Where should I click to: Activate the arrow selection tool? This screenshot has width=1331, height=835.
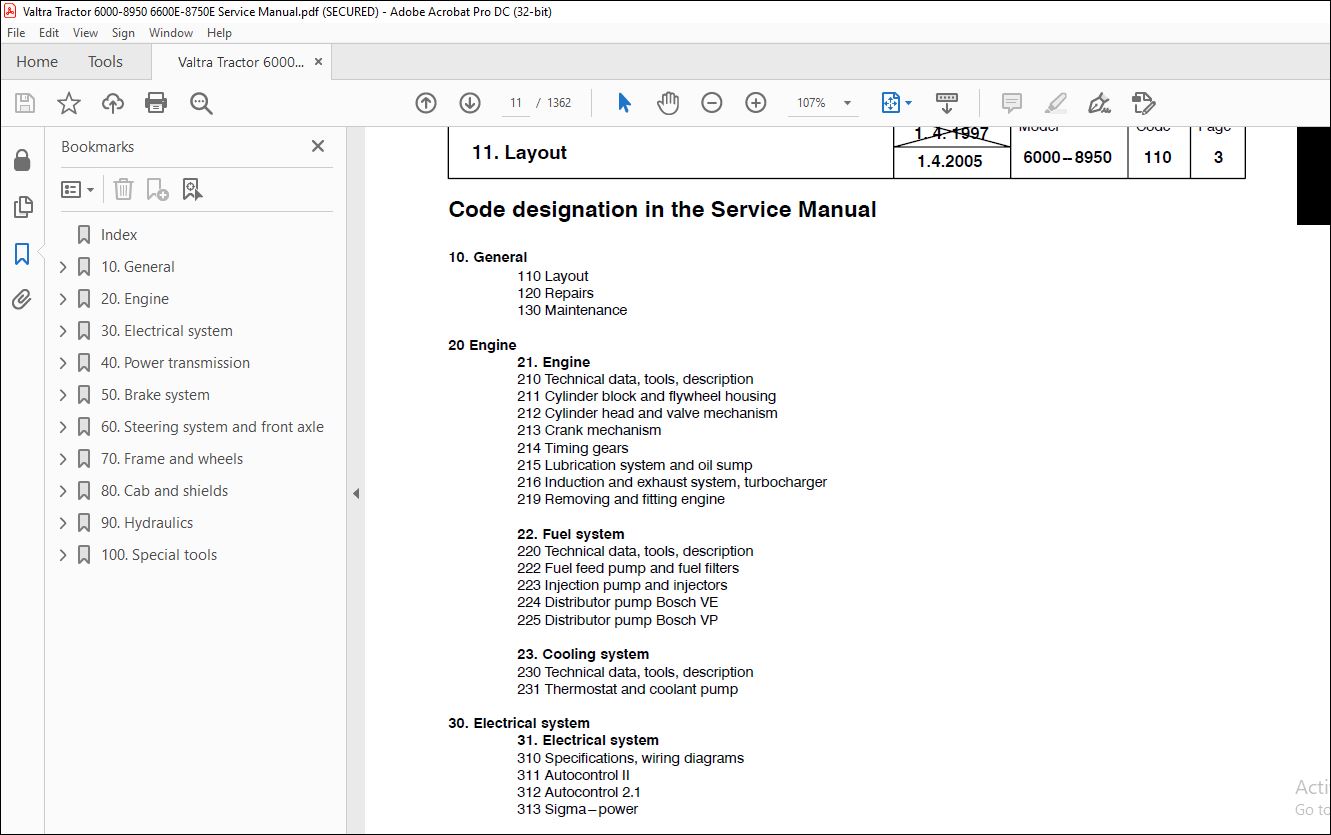pos(624,103)
